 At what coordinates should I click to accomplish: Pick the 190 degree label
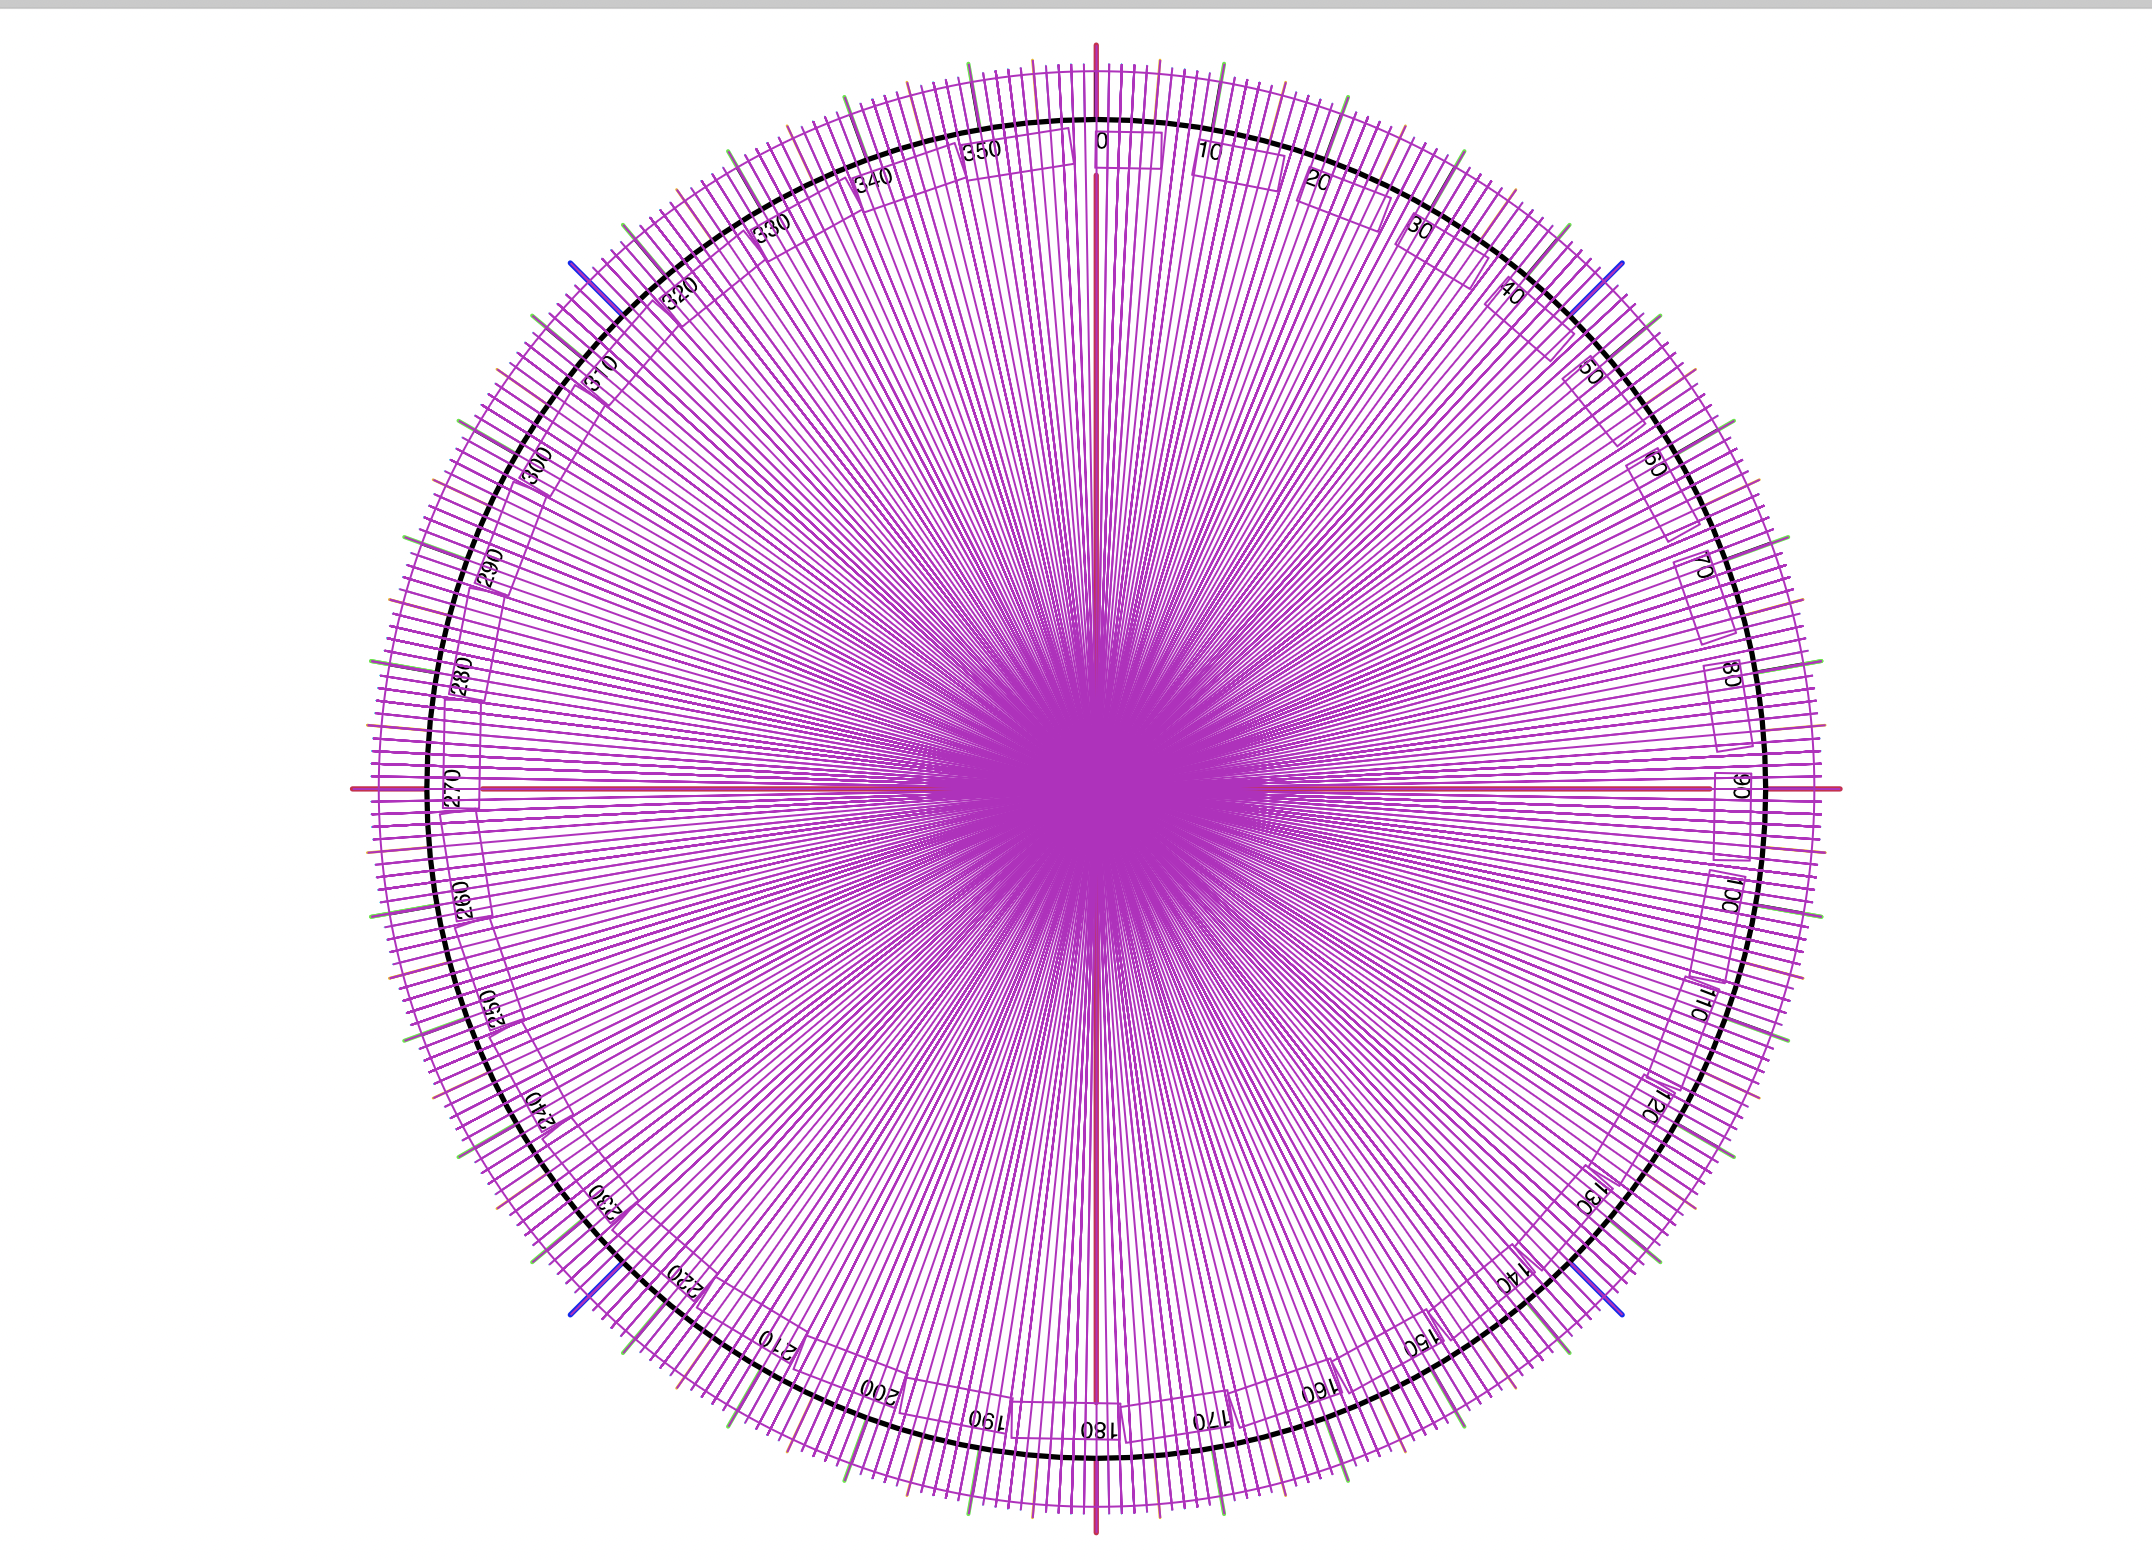pyautogui.click(x=985, y=1419)
